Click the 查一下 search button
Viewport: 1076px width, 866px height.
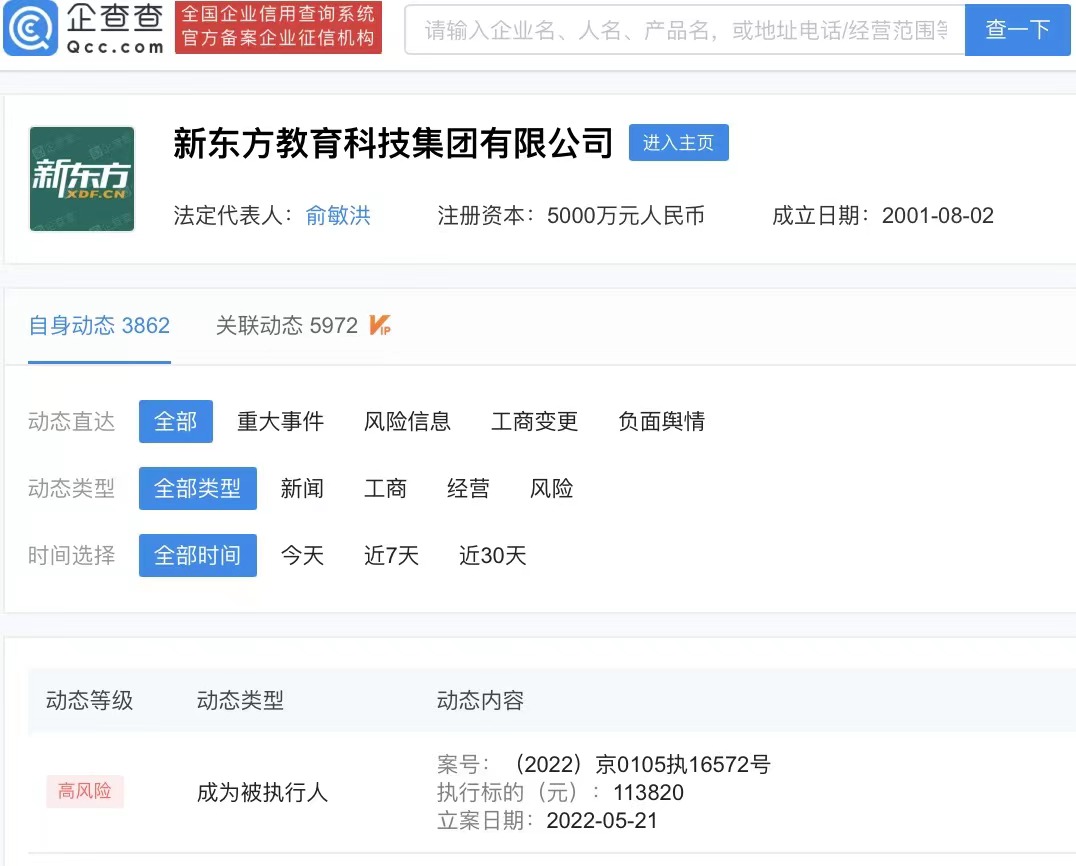pos(1018,30)
